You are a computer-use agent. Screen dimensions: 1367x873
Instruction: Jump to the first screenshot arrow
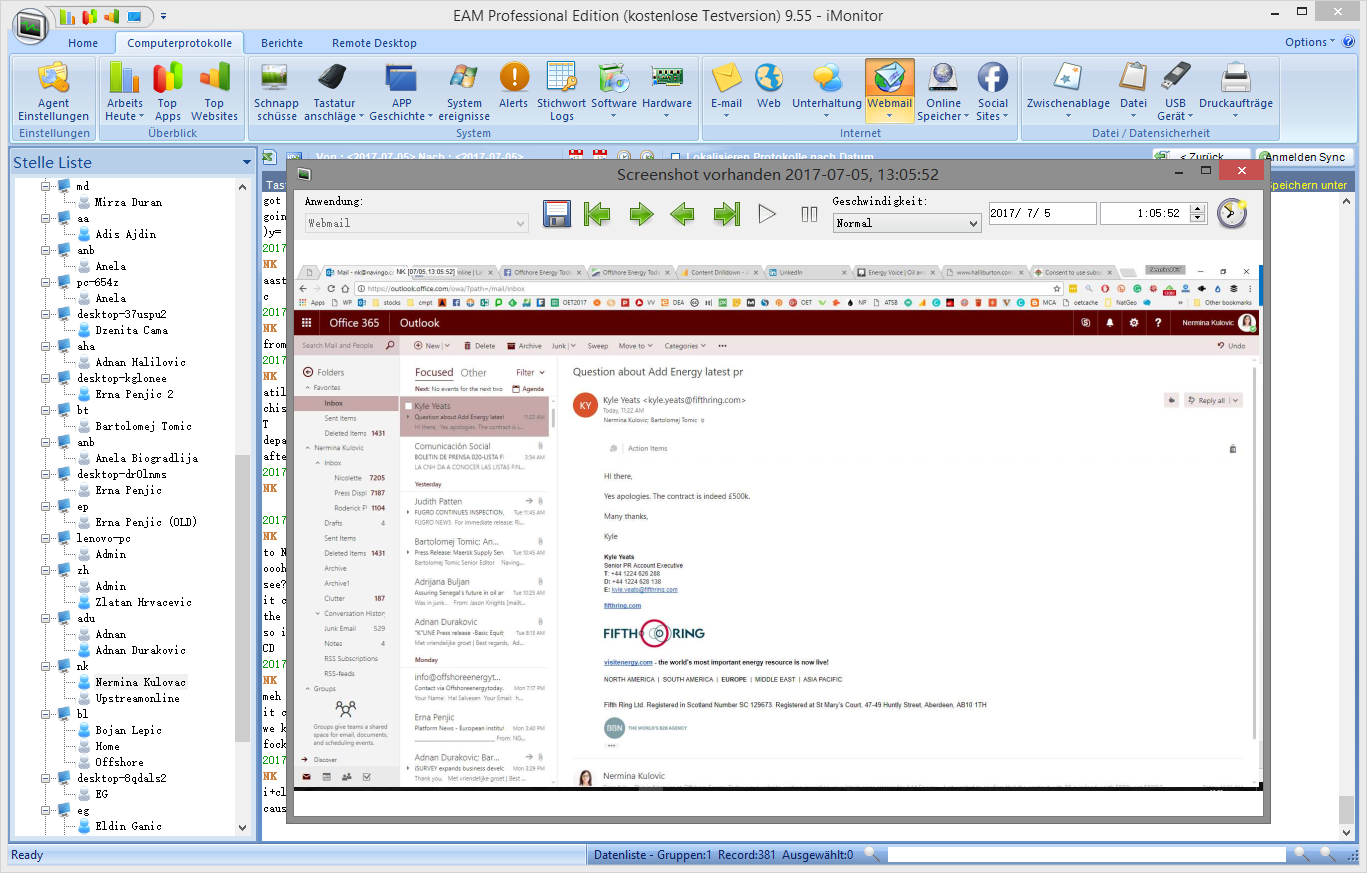coord(597,214)
